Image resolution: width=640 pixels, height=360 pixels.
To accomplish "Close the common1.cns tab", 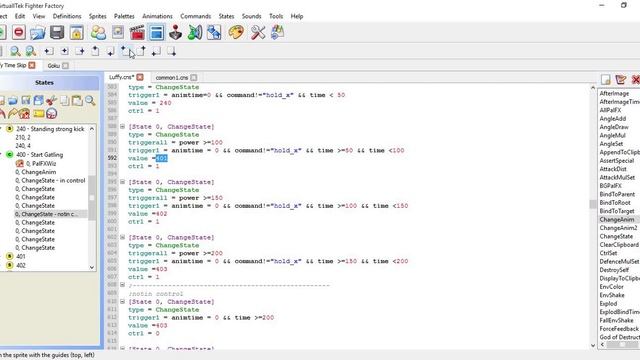I will (x=193, y=78).
